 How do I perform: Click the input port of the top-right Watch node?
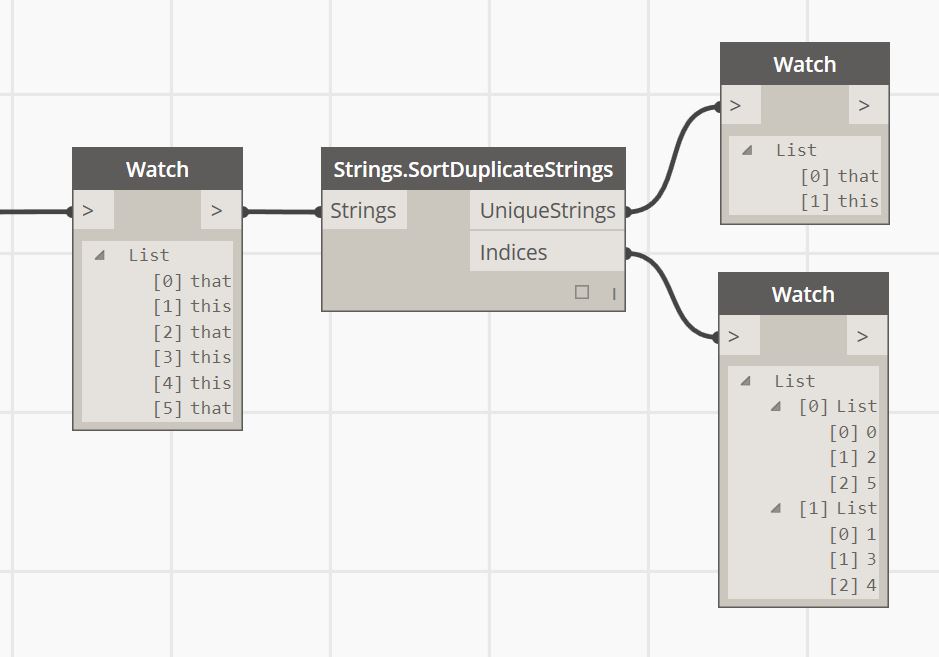pos(741,105)
